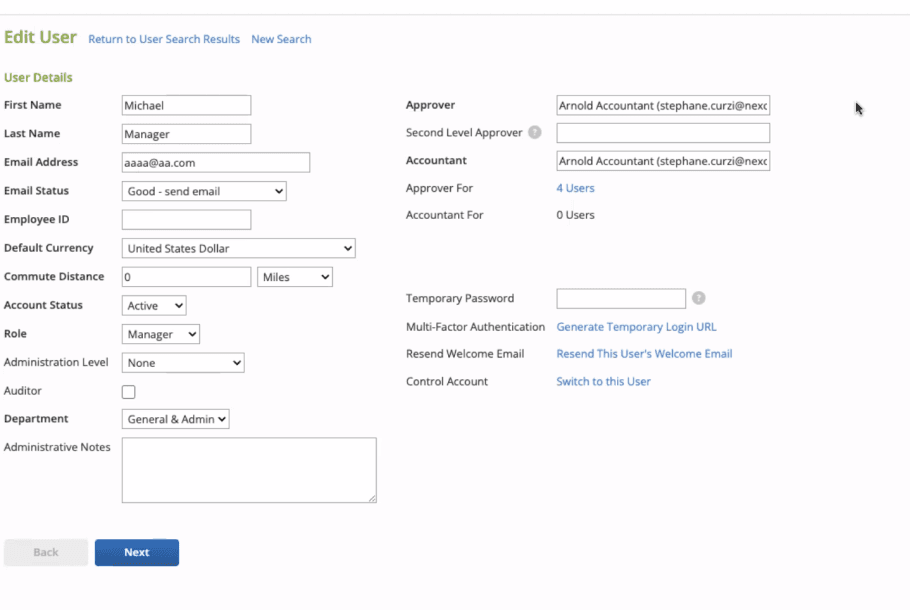Click help icon beside Second Level Approver

pos(535,132)
